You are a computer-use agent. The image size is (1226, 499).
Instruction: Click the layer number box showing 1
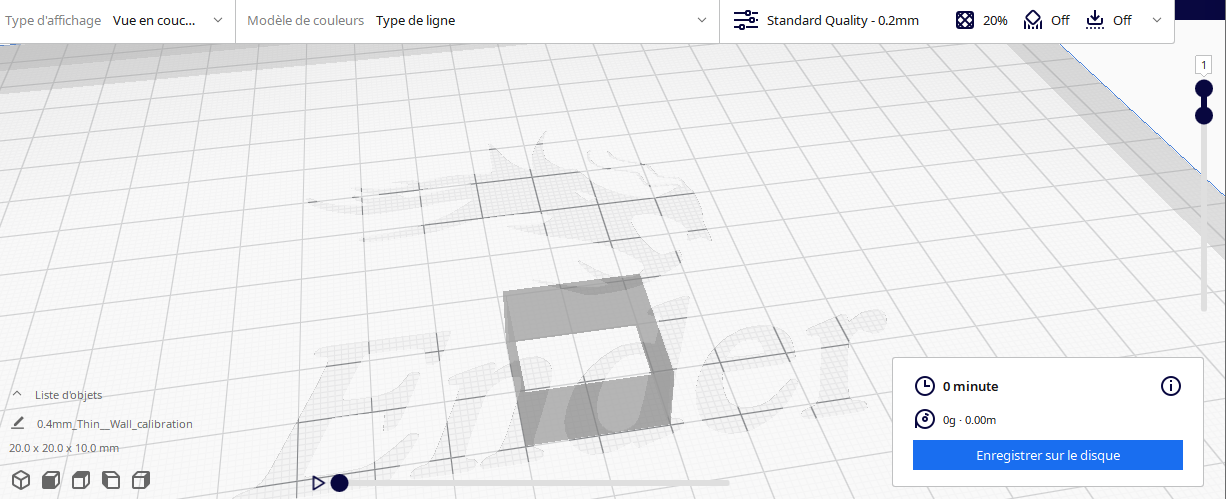coord(1204,65)
